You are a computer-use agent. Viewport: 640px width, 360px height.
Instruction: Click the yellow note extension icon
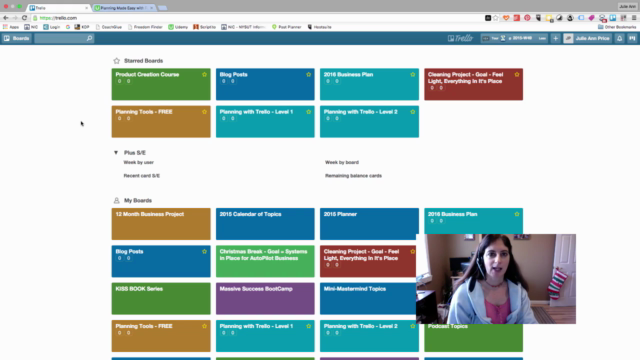549,18
